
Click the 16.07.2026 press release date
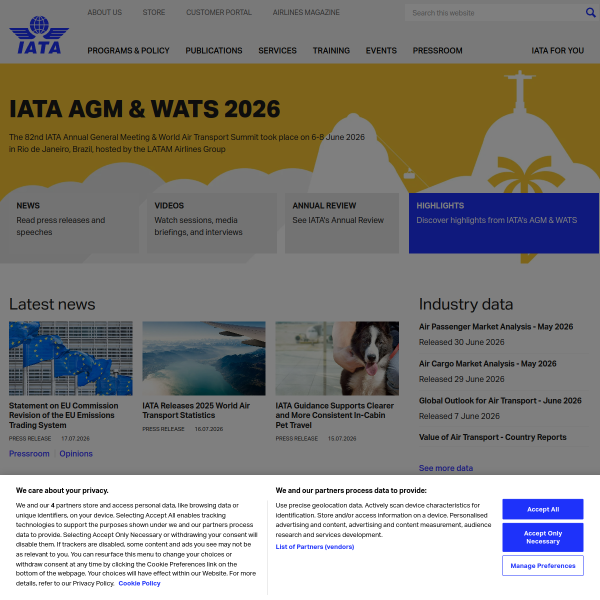click(x=209, y=429)
